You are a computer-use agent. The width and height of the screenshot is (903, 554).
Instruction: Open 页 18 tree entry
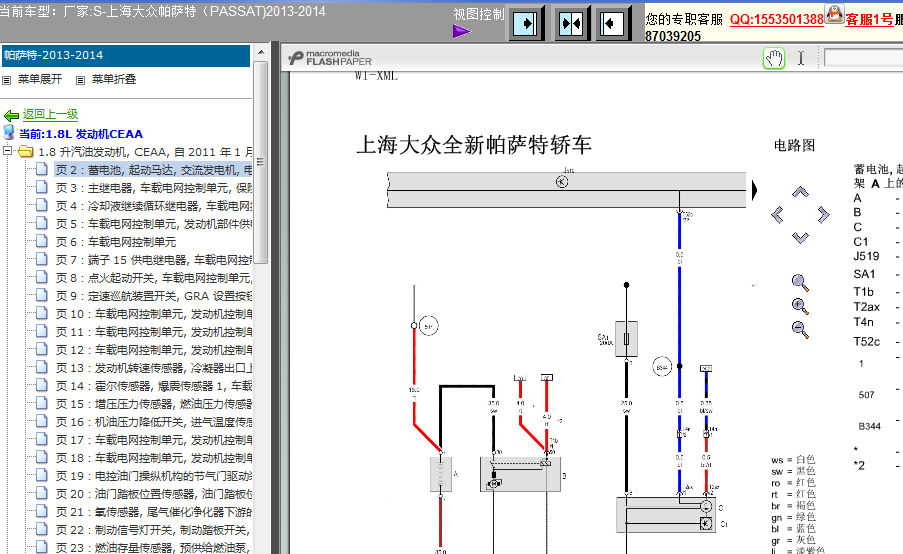[153, 458]
